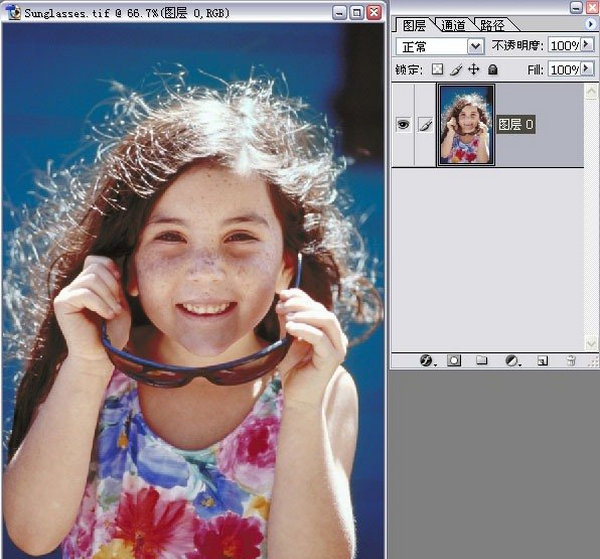
Task: Click the 不透明度 opacity value field
Action: [x=564, y=46]
